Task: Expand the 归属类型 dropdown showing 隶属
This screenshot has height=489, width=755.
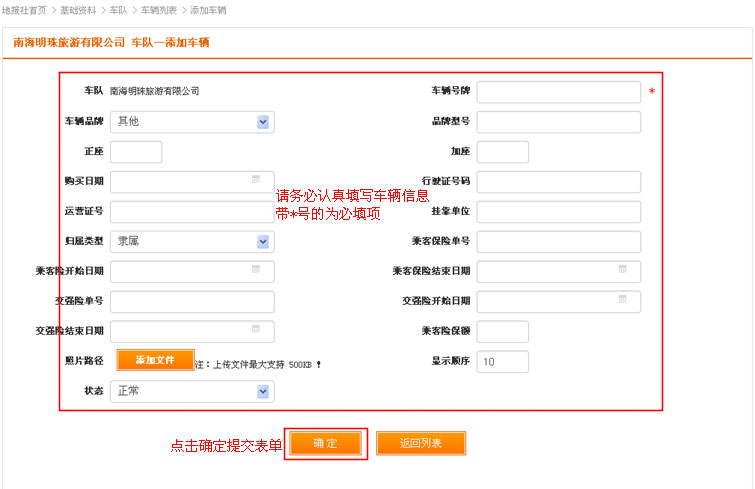Action: click(263, 242)
